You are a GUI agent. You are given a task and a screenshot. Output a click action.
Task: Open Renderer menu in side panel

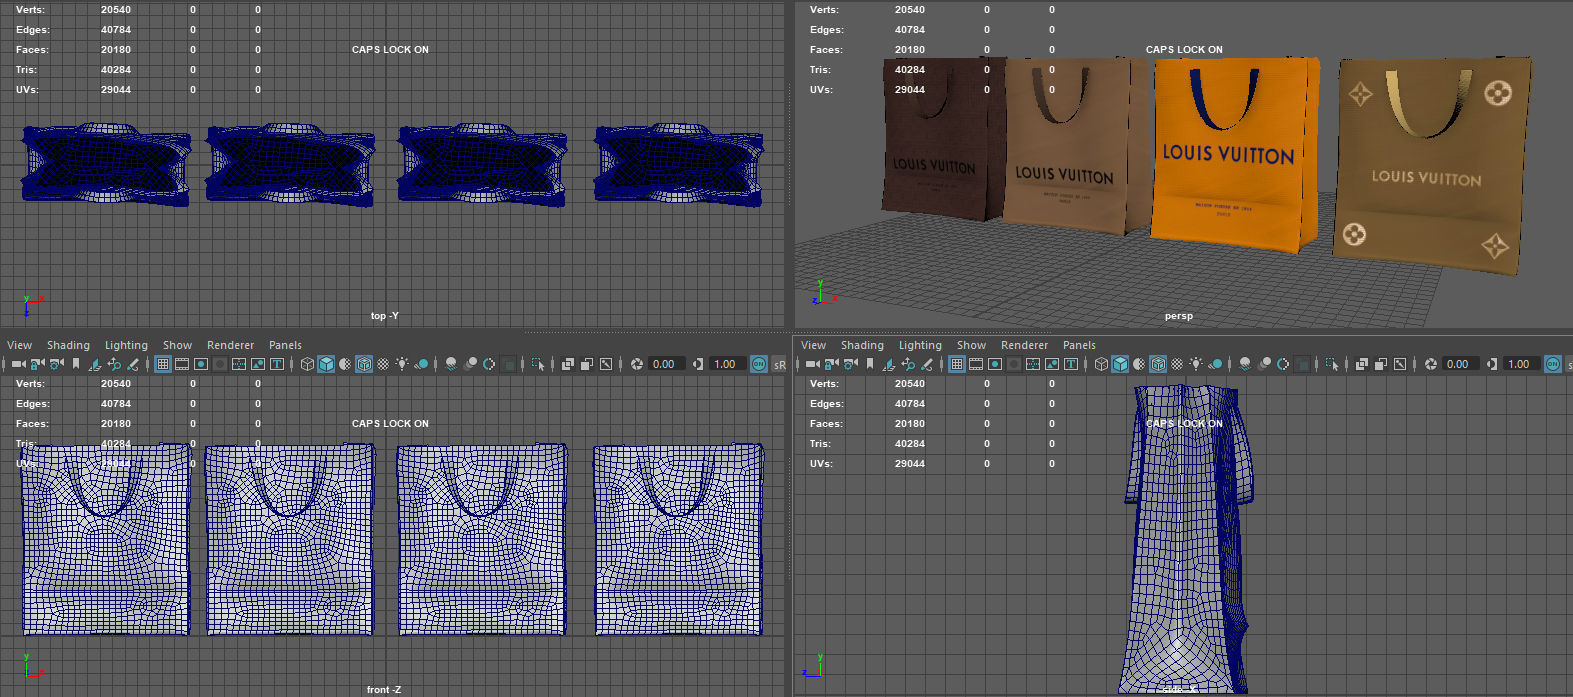[x=1024, y=345]
